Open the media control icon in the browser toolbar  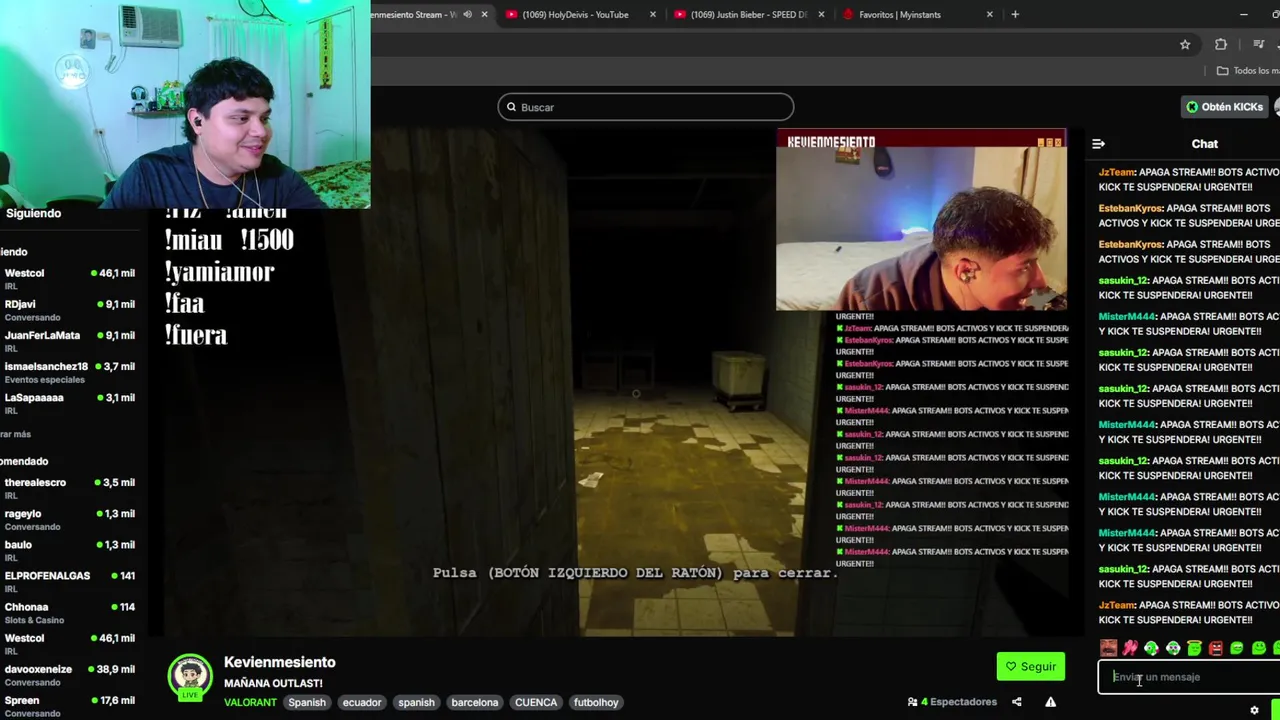1257,44
